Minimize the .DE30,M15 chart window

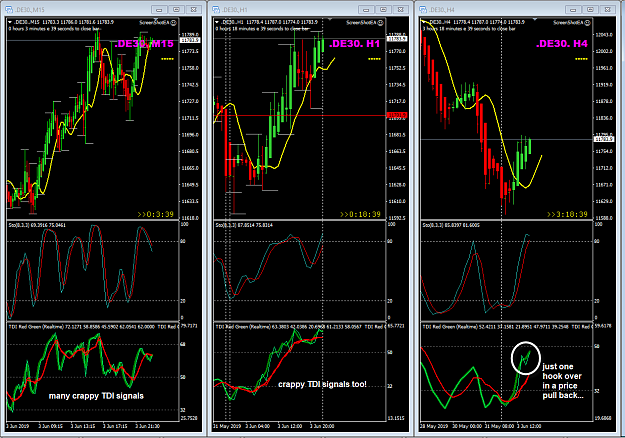point(159,10)
